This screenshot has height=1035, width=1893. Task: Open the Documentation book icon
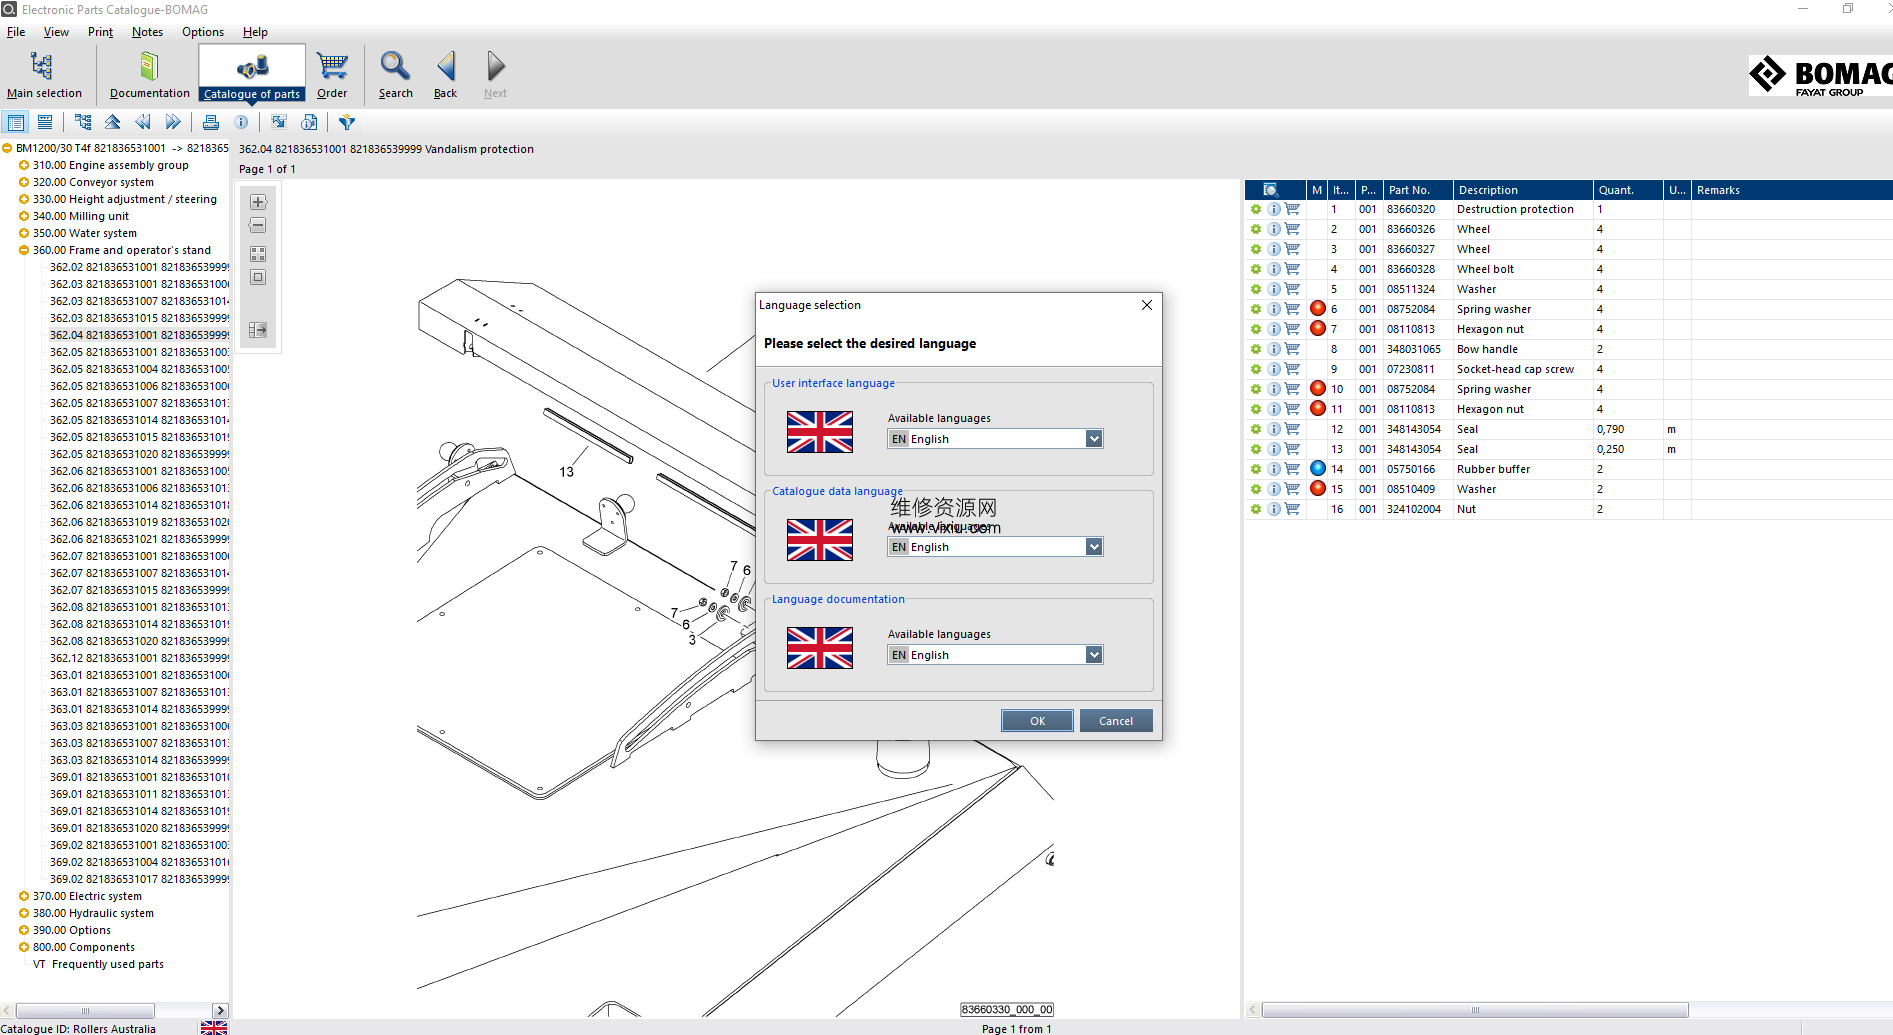(x=149, y=67)
